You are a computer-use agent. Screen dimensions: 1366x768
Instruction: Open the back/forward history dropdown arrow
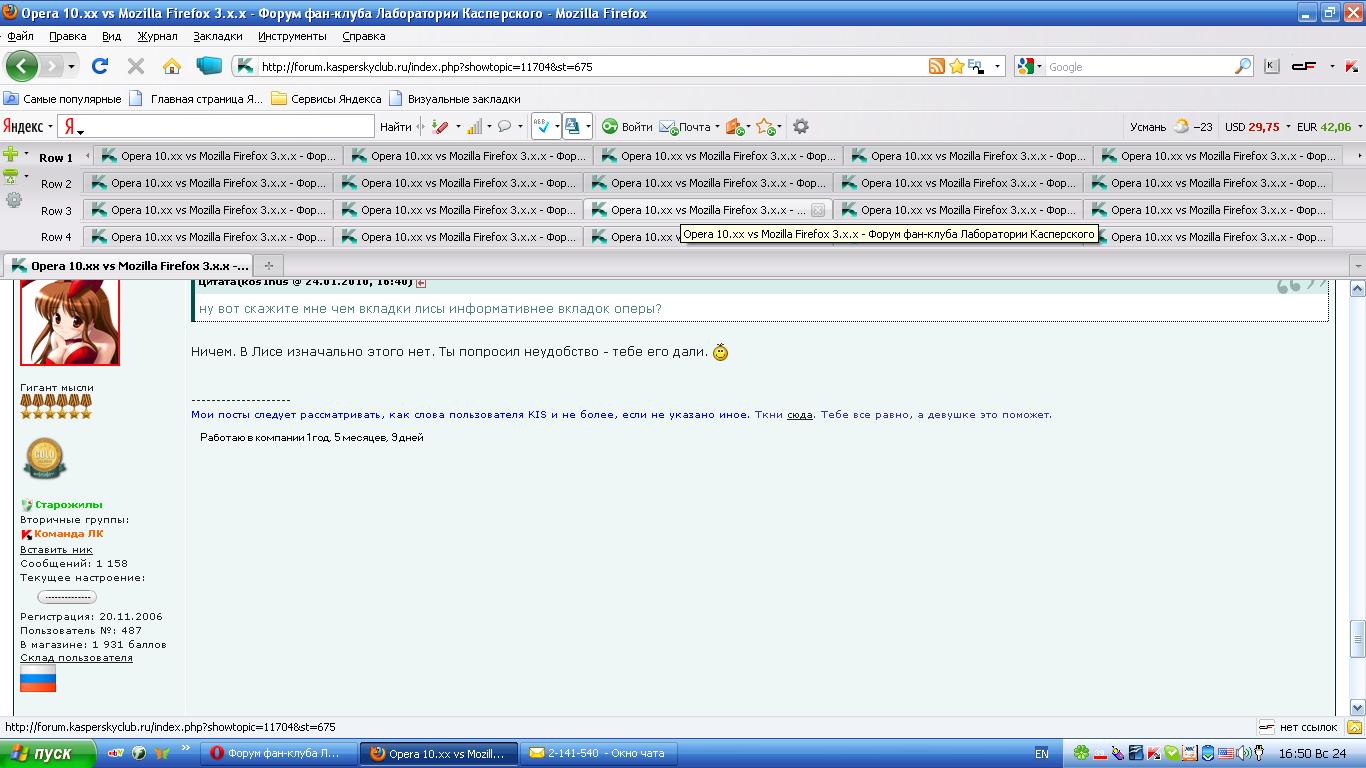(x=71, y=67)
